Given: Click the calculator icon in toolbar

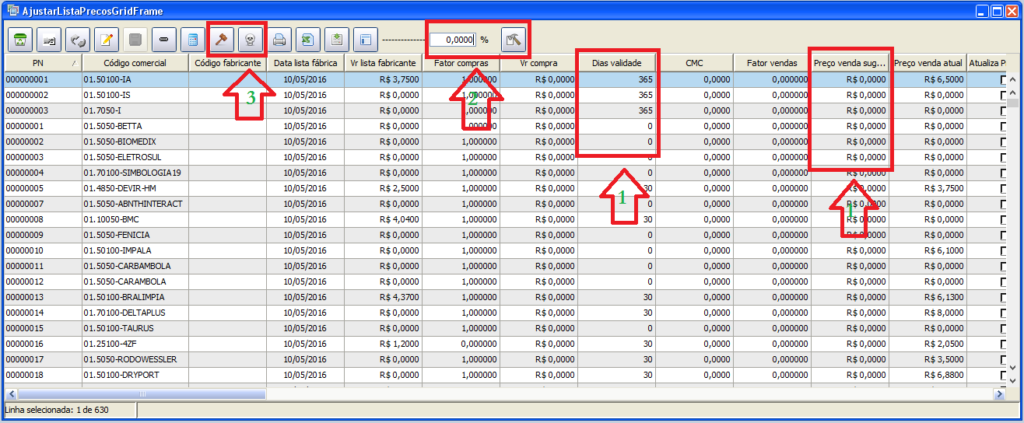Looking at the screenshot, I should [192, 41].
